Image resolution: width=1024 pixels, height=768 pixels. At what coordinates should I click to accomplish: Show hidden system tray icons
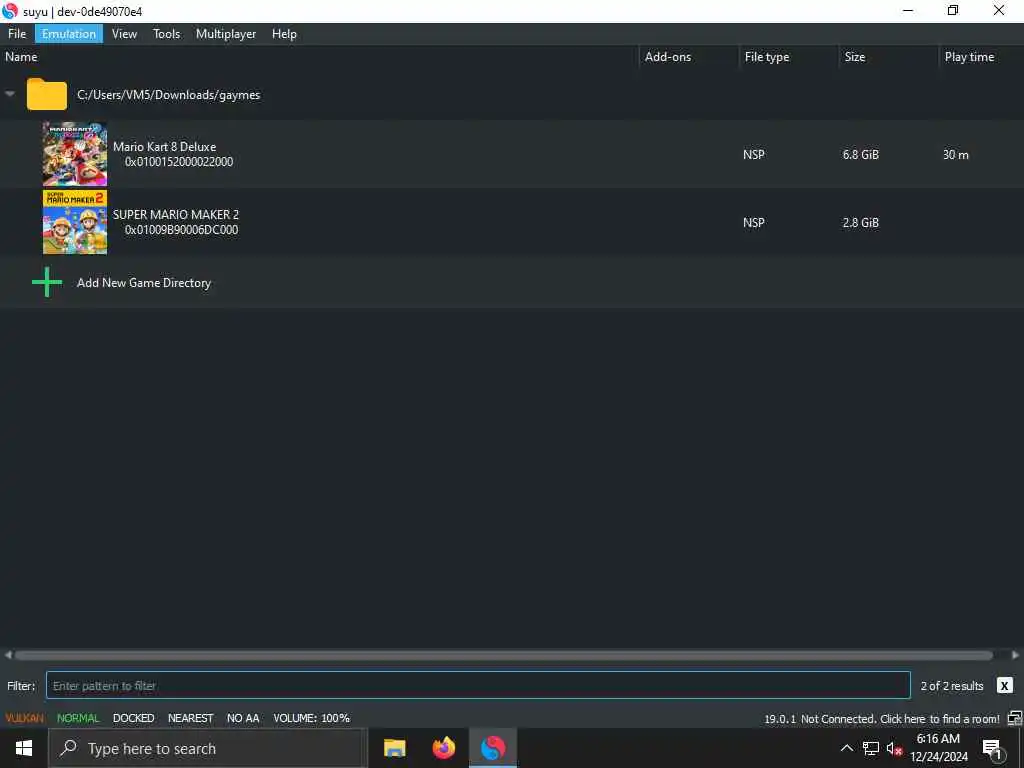click(846, 748)
